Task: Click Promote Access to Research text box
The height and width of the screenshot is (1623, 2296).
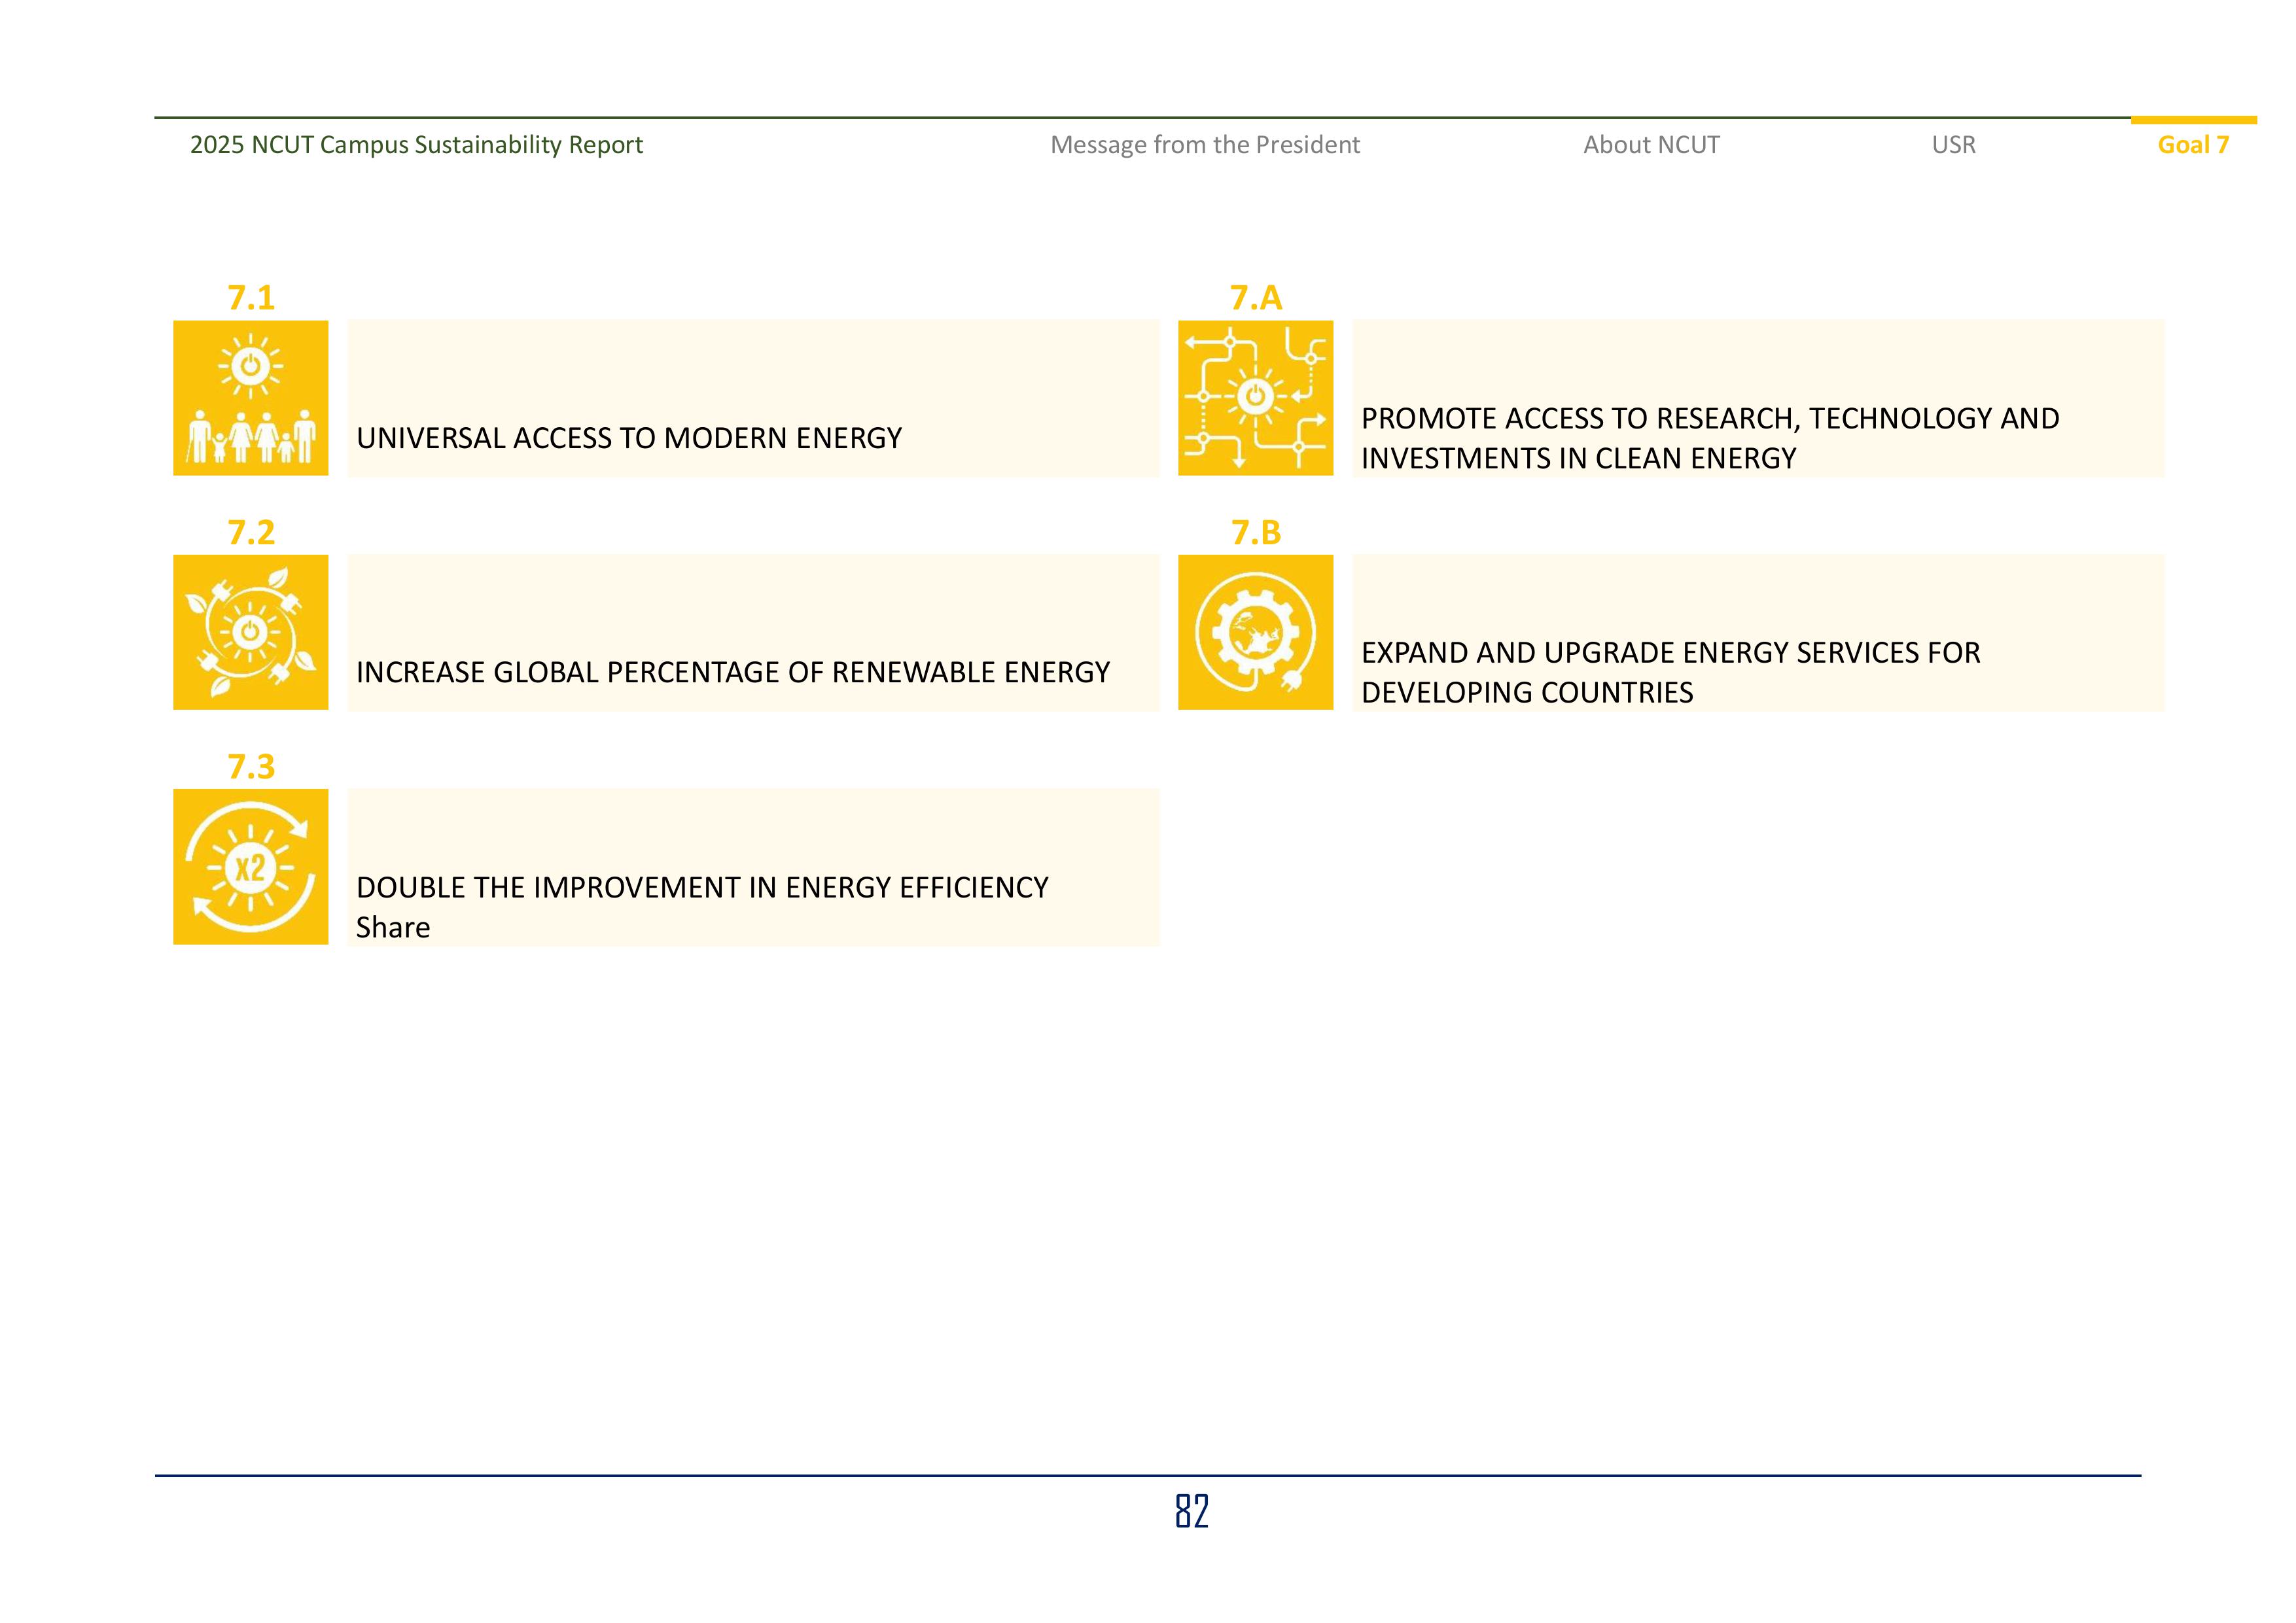Action: point(1709,438)
